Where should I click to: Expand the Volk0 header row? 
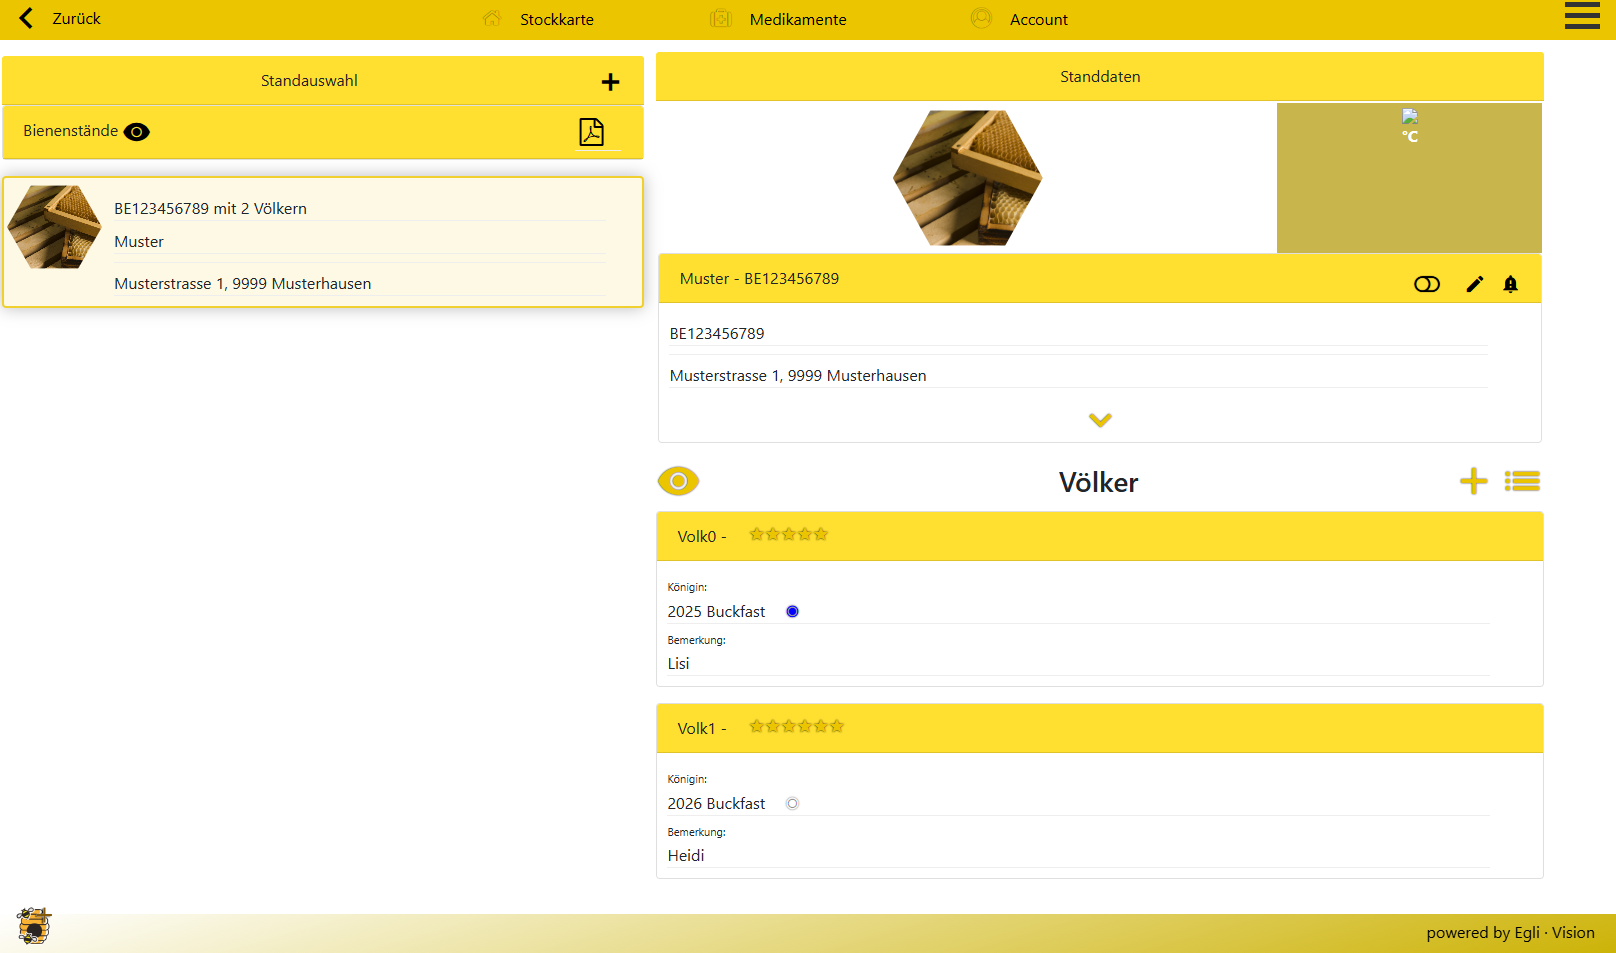pyautogui.click(x=1099, y=536)
